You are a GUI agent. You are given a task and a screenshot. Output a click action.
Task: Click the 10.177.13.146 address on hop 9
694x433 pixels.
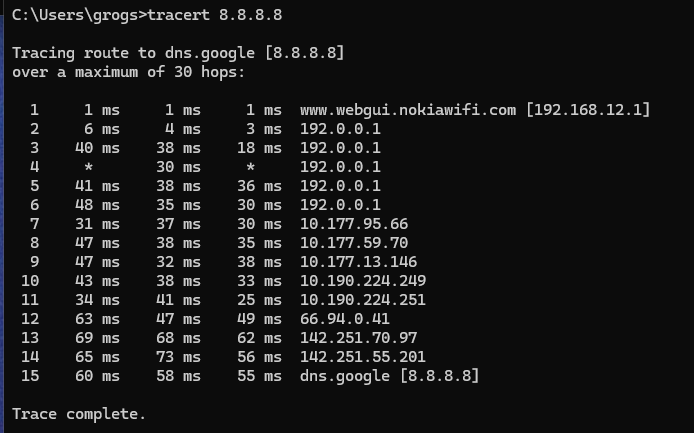[358, 262]
